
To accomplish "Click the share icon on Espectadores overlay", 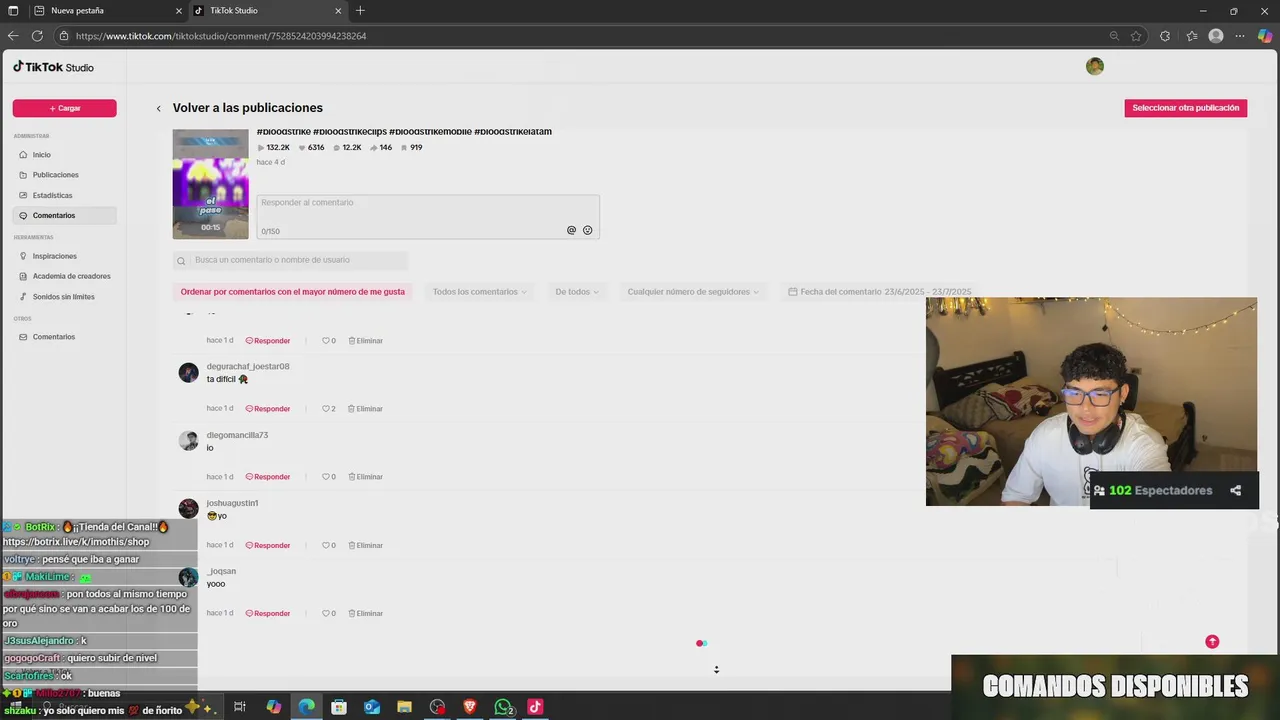I will coord(1236,490).
